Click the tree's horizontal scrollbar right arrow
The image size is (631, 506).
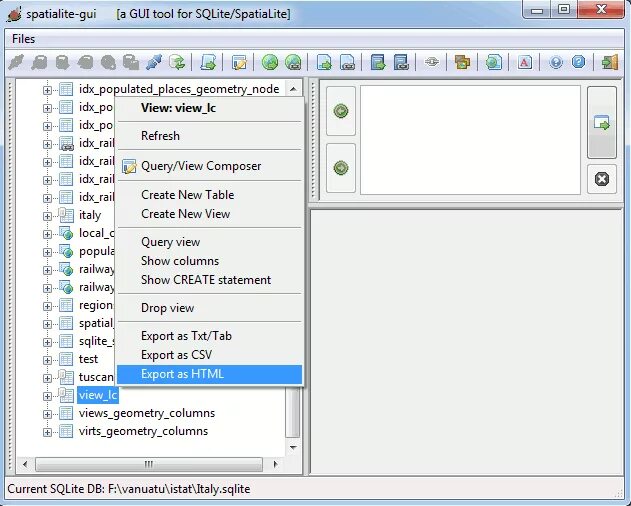tap(276, 464)
